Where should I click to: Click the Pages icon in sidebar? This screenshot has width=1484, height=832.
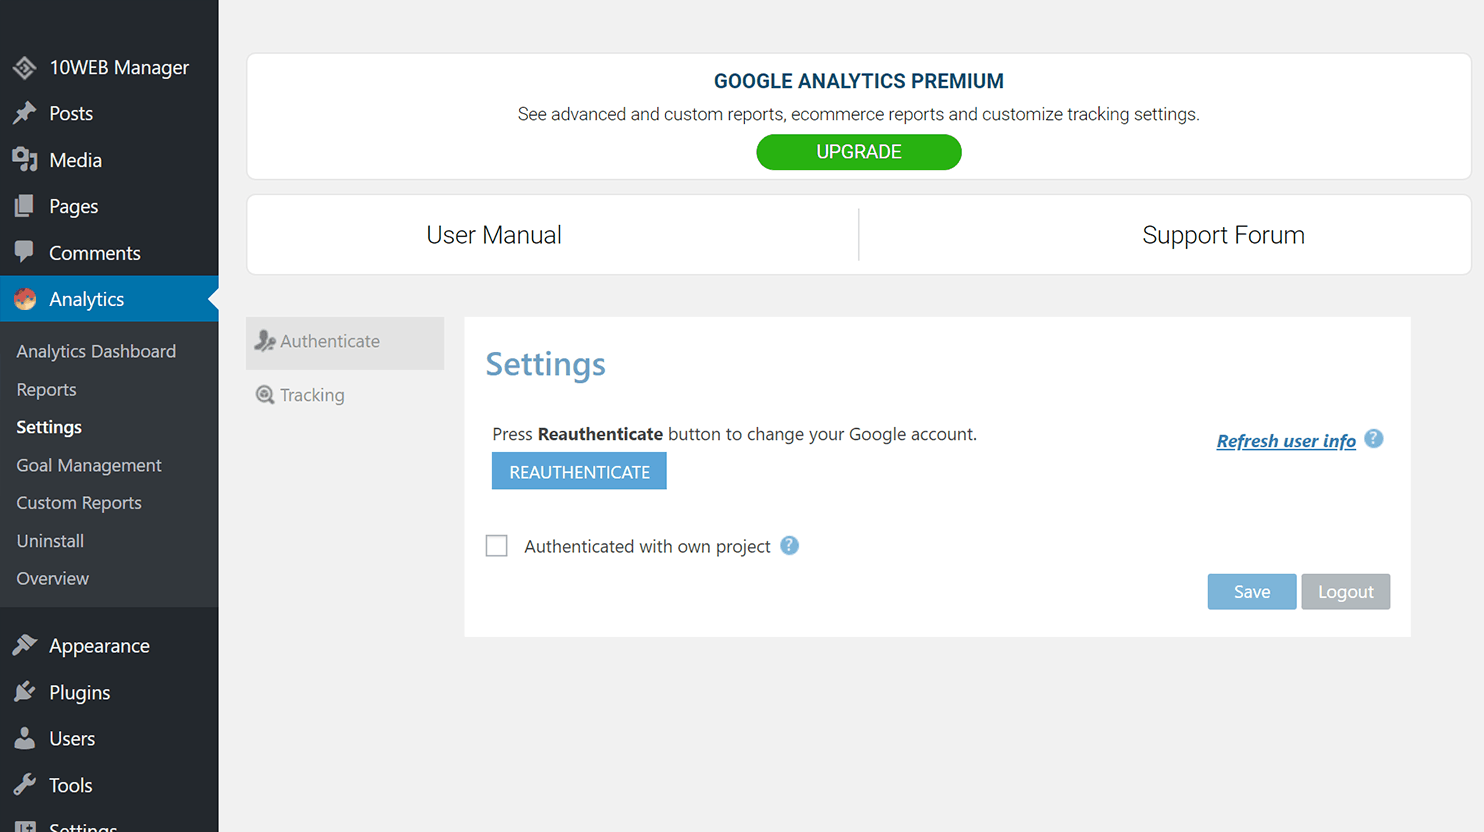[25, 206]
